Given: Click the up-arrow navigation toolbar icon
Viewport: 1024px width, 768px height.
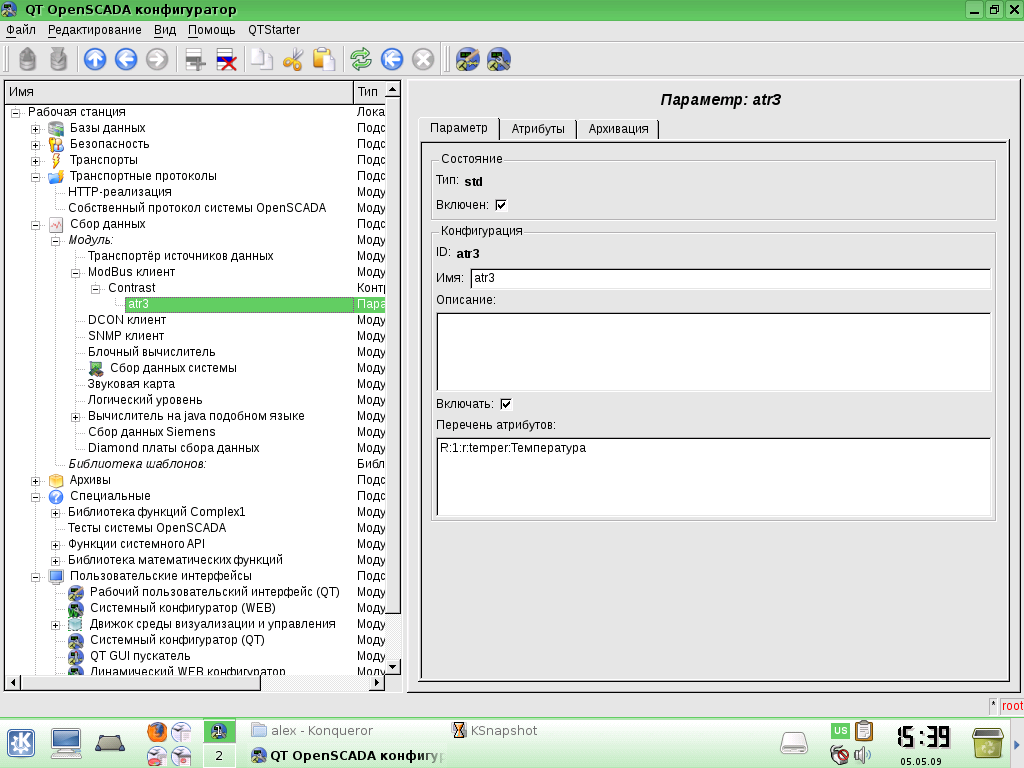Looking at the screenshot, I should [x=95, y=60].
